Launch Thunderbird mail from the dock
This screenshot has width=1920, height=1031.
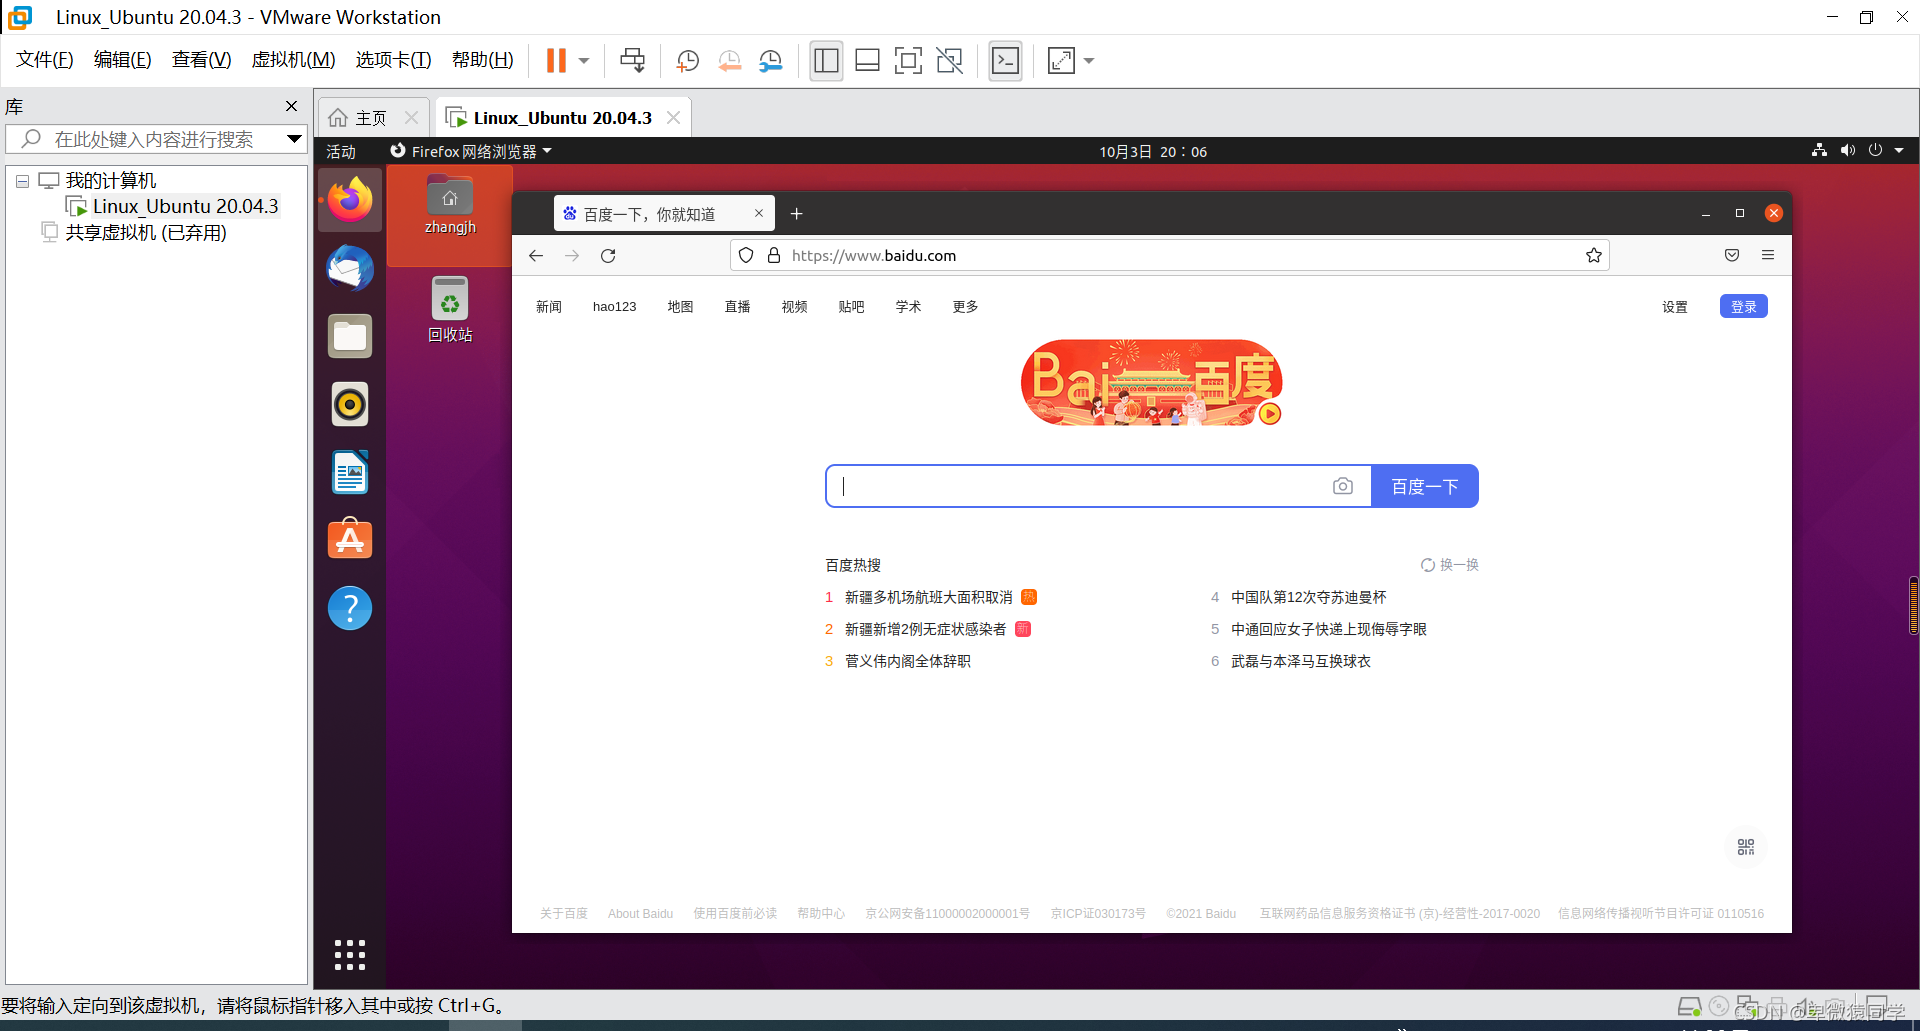[x=350, y=268]
